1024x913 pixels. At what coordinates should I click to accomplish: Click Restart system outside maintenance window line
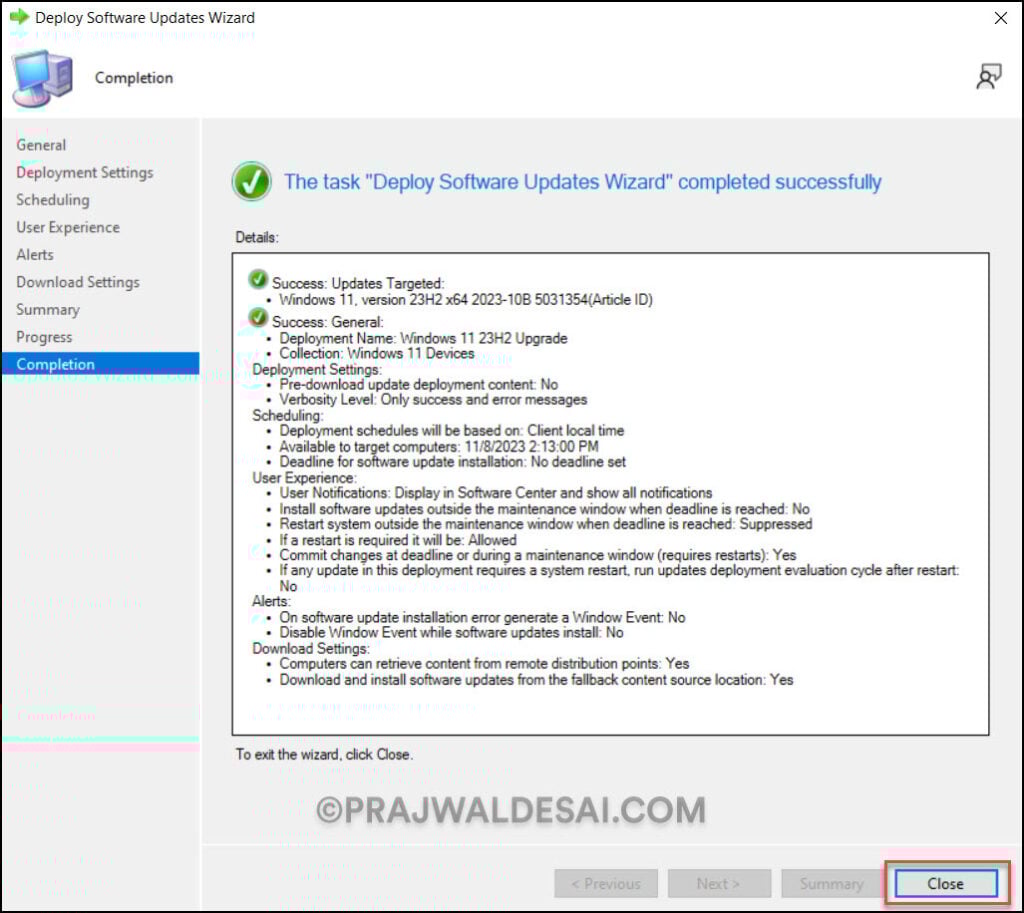point(546,524)
